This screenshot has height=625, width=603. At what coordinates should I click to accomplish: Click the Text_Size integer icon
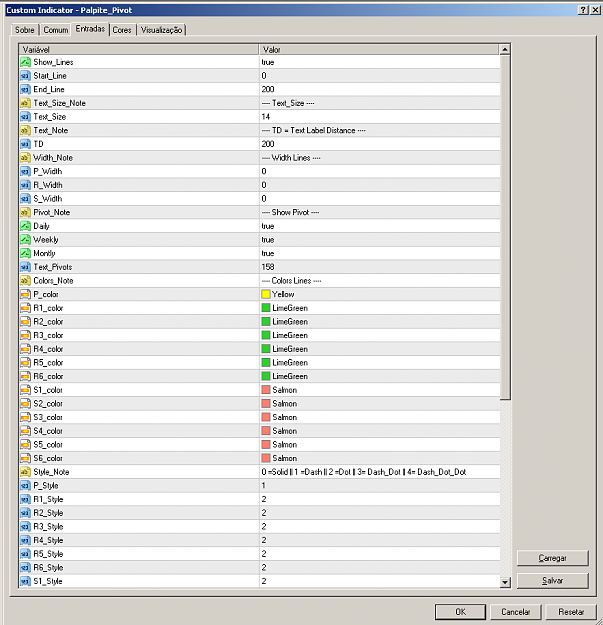pos(26,117)
